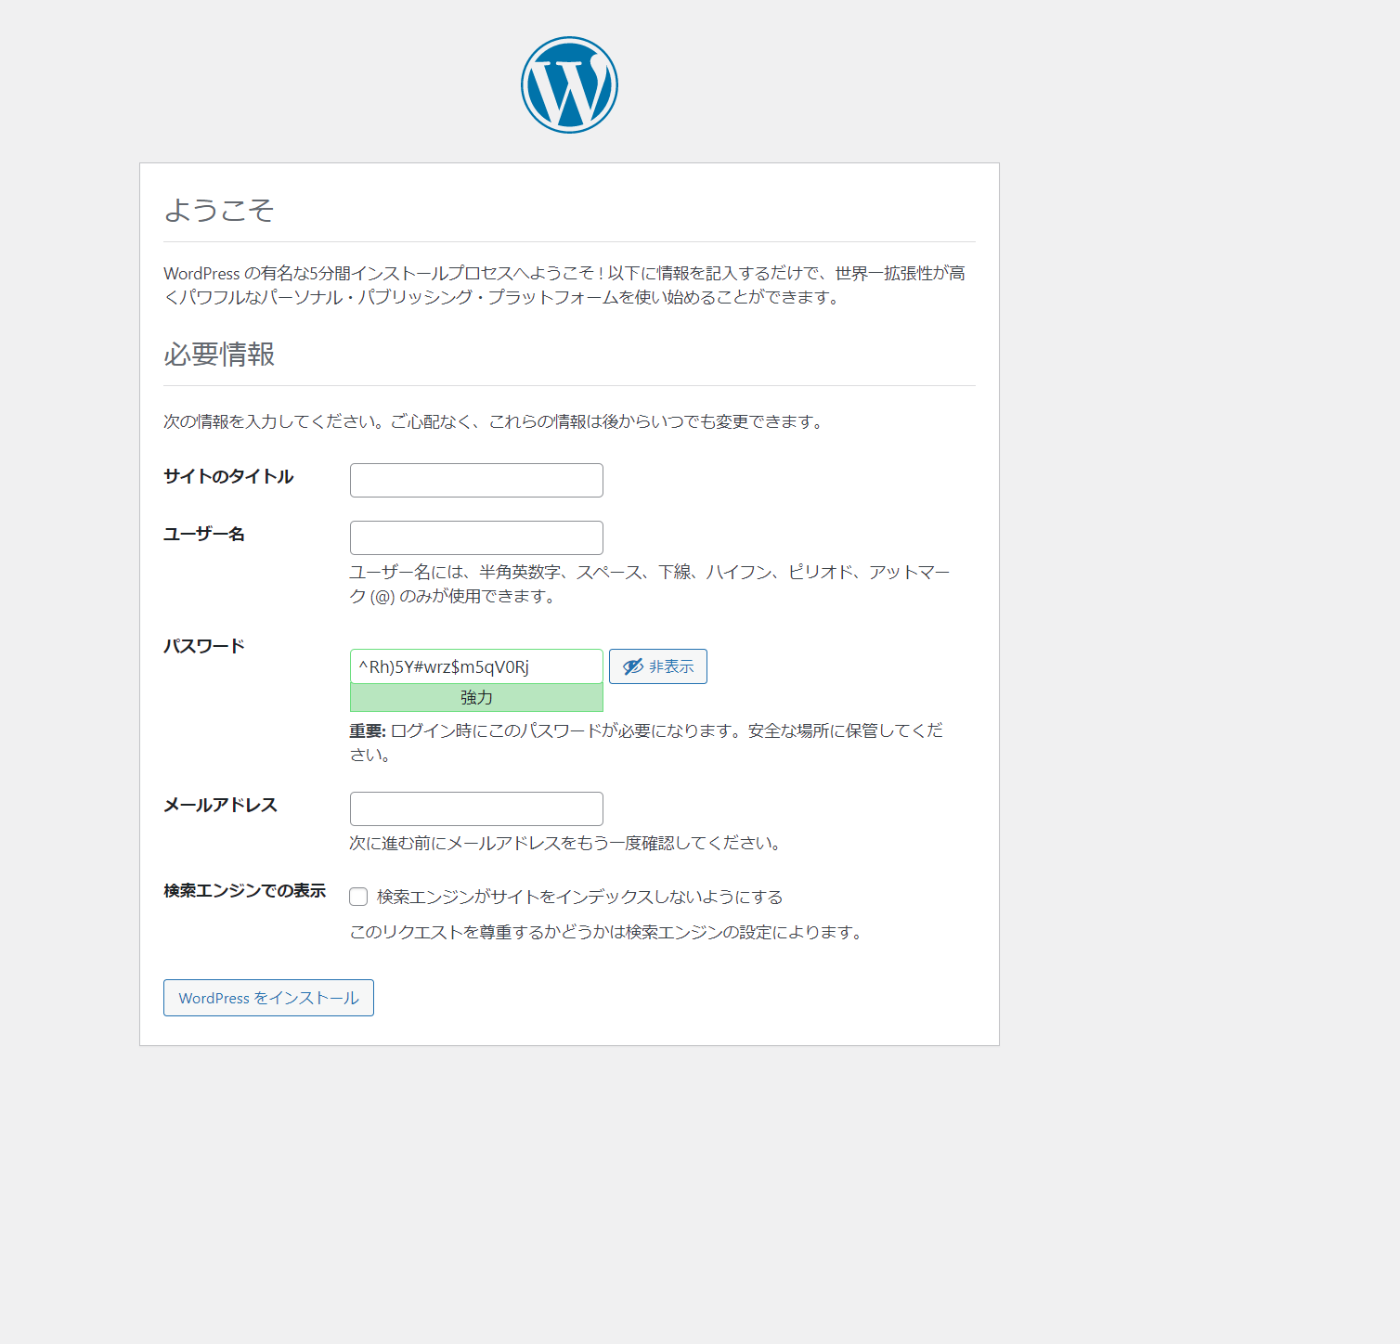
Task: Click the 必要情報 heading
Action: coord(219,354)
